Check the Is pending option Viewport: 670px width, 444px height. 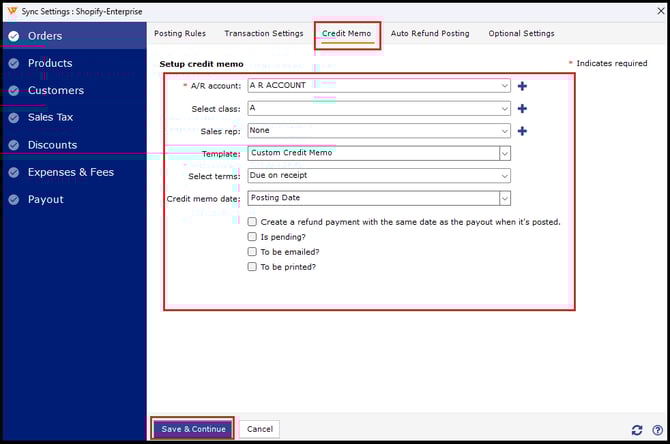(253, 237)
